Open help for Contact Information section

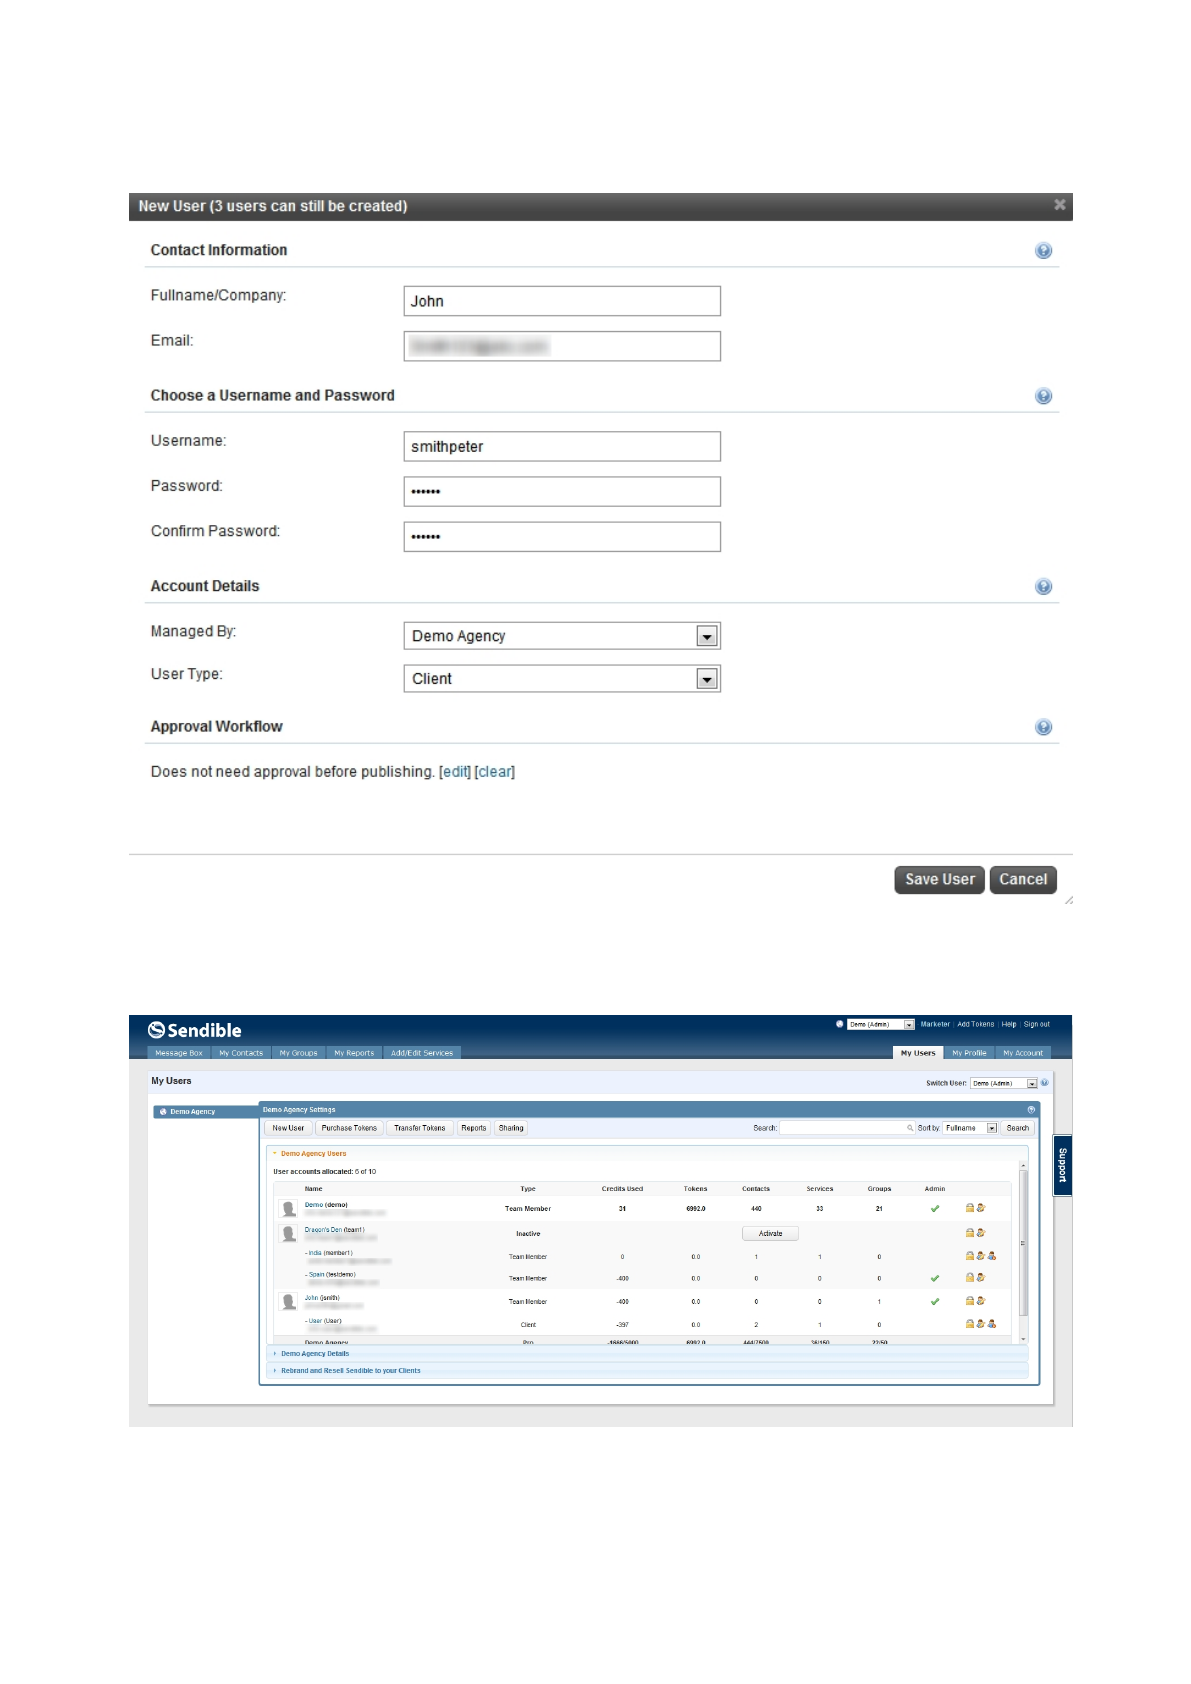[1043, 251]
